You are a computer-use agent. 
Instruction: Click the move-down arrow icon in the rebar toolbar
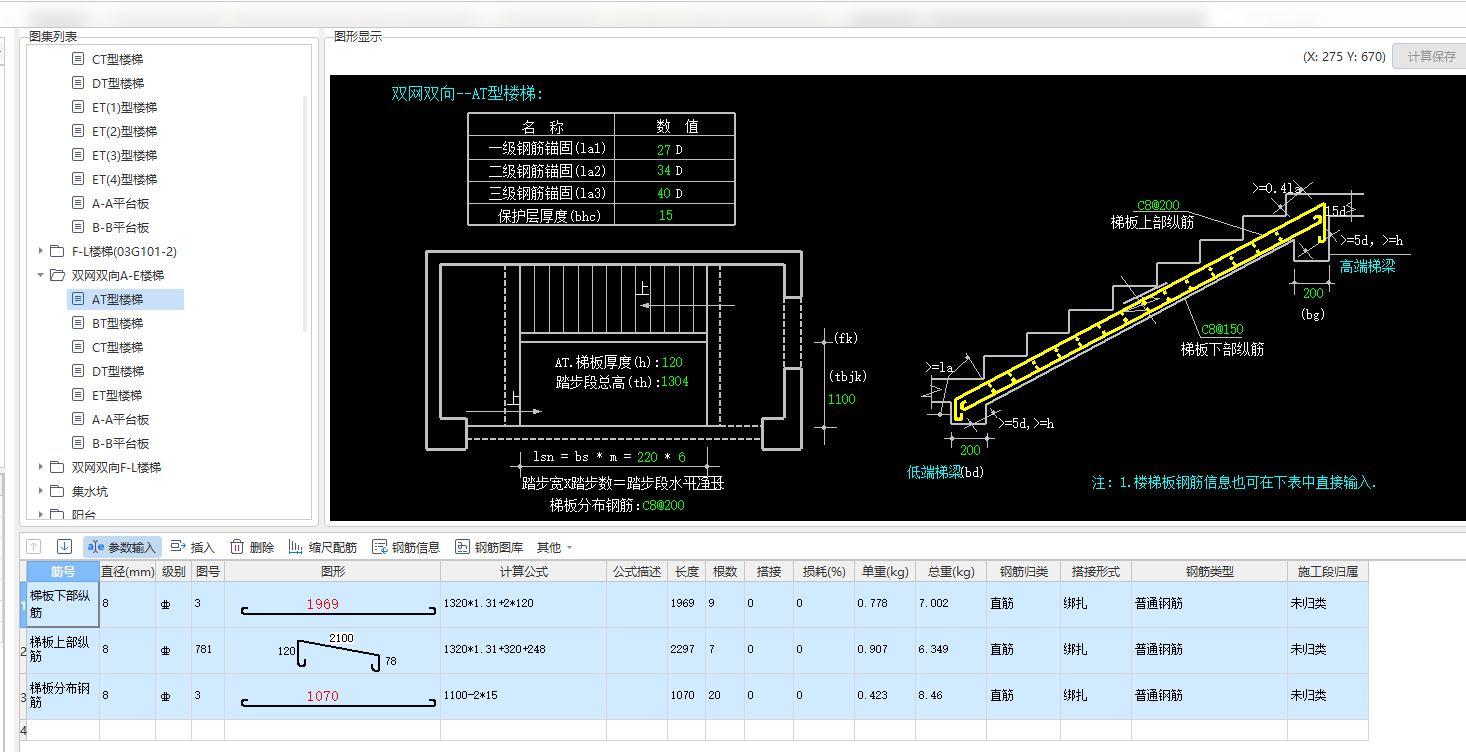click(64, 547)
